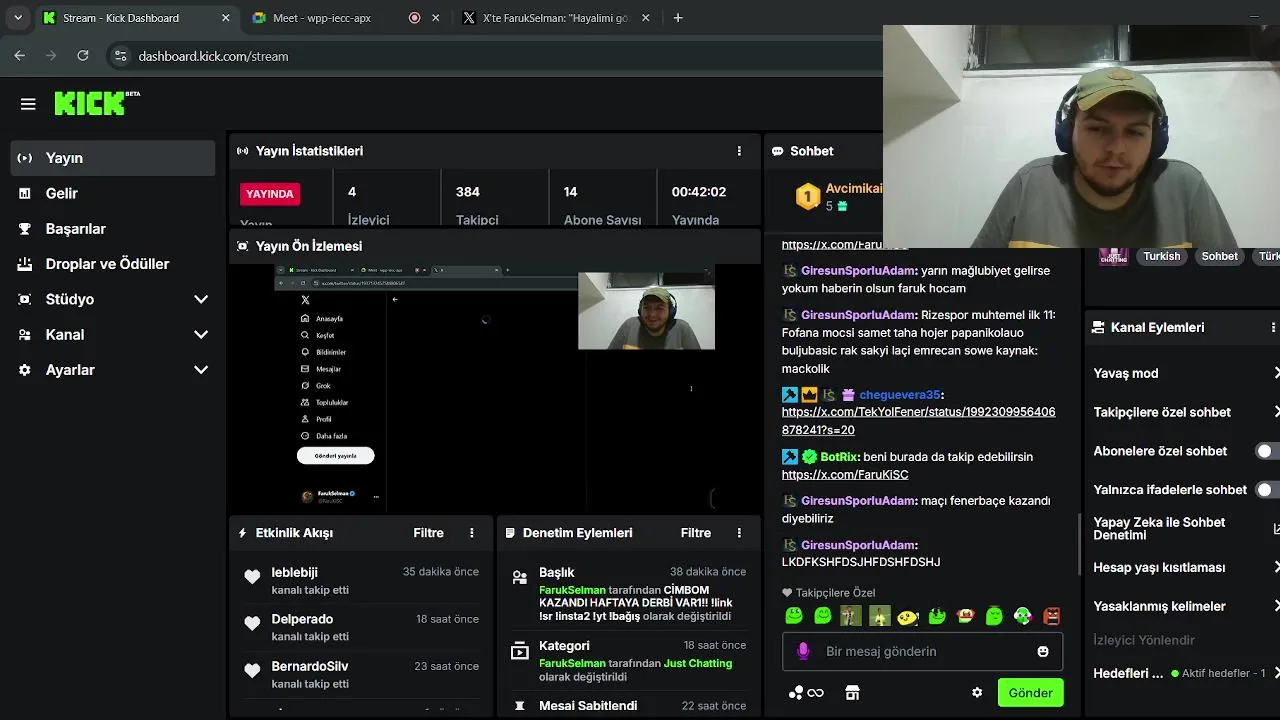Viewport: 1280px width, 720px height.
Task: Click follower name BernardoSilv in activity feed
Action: (310, 666)
